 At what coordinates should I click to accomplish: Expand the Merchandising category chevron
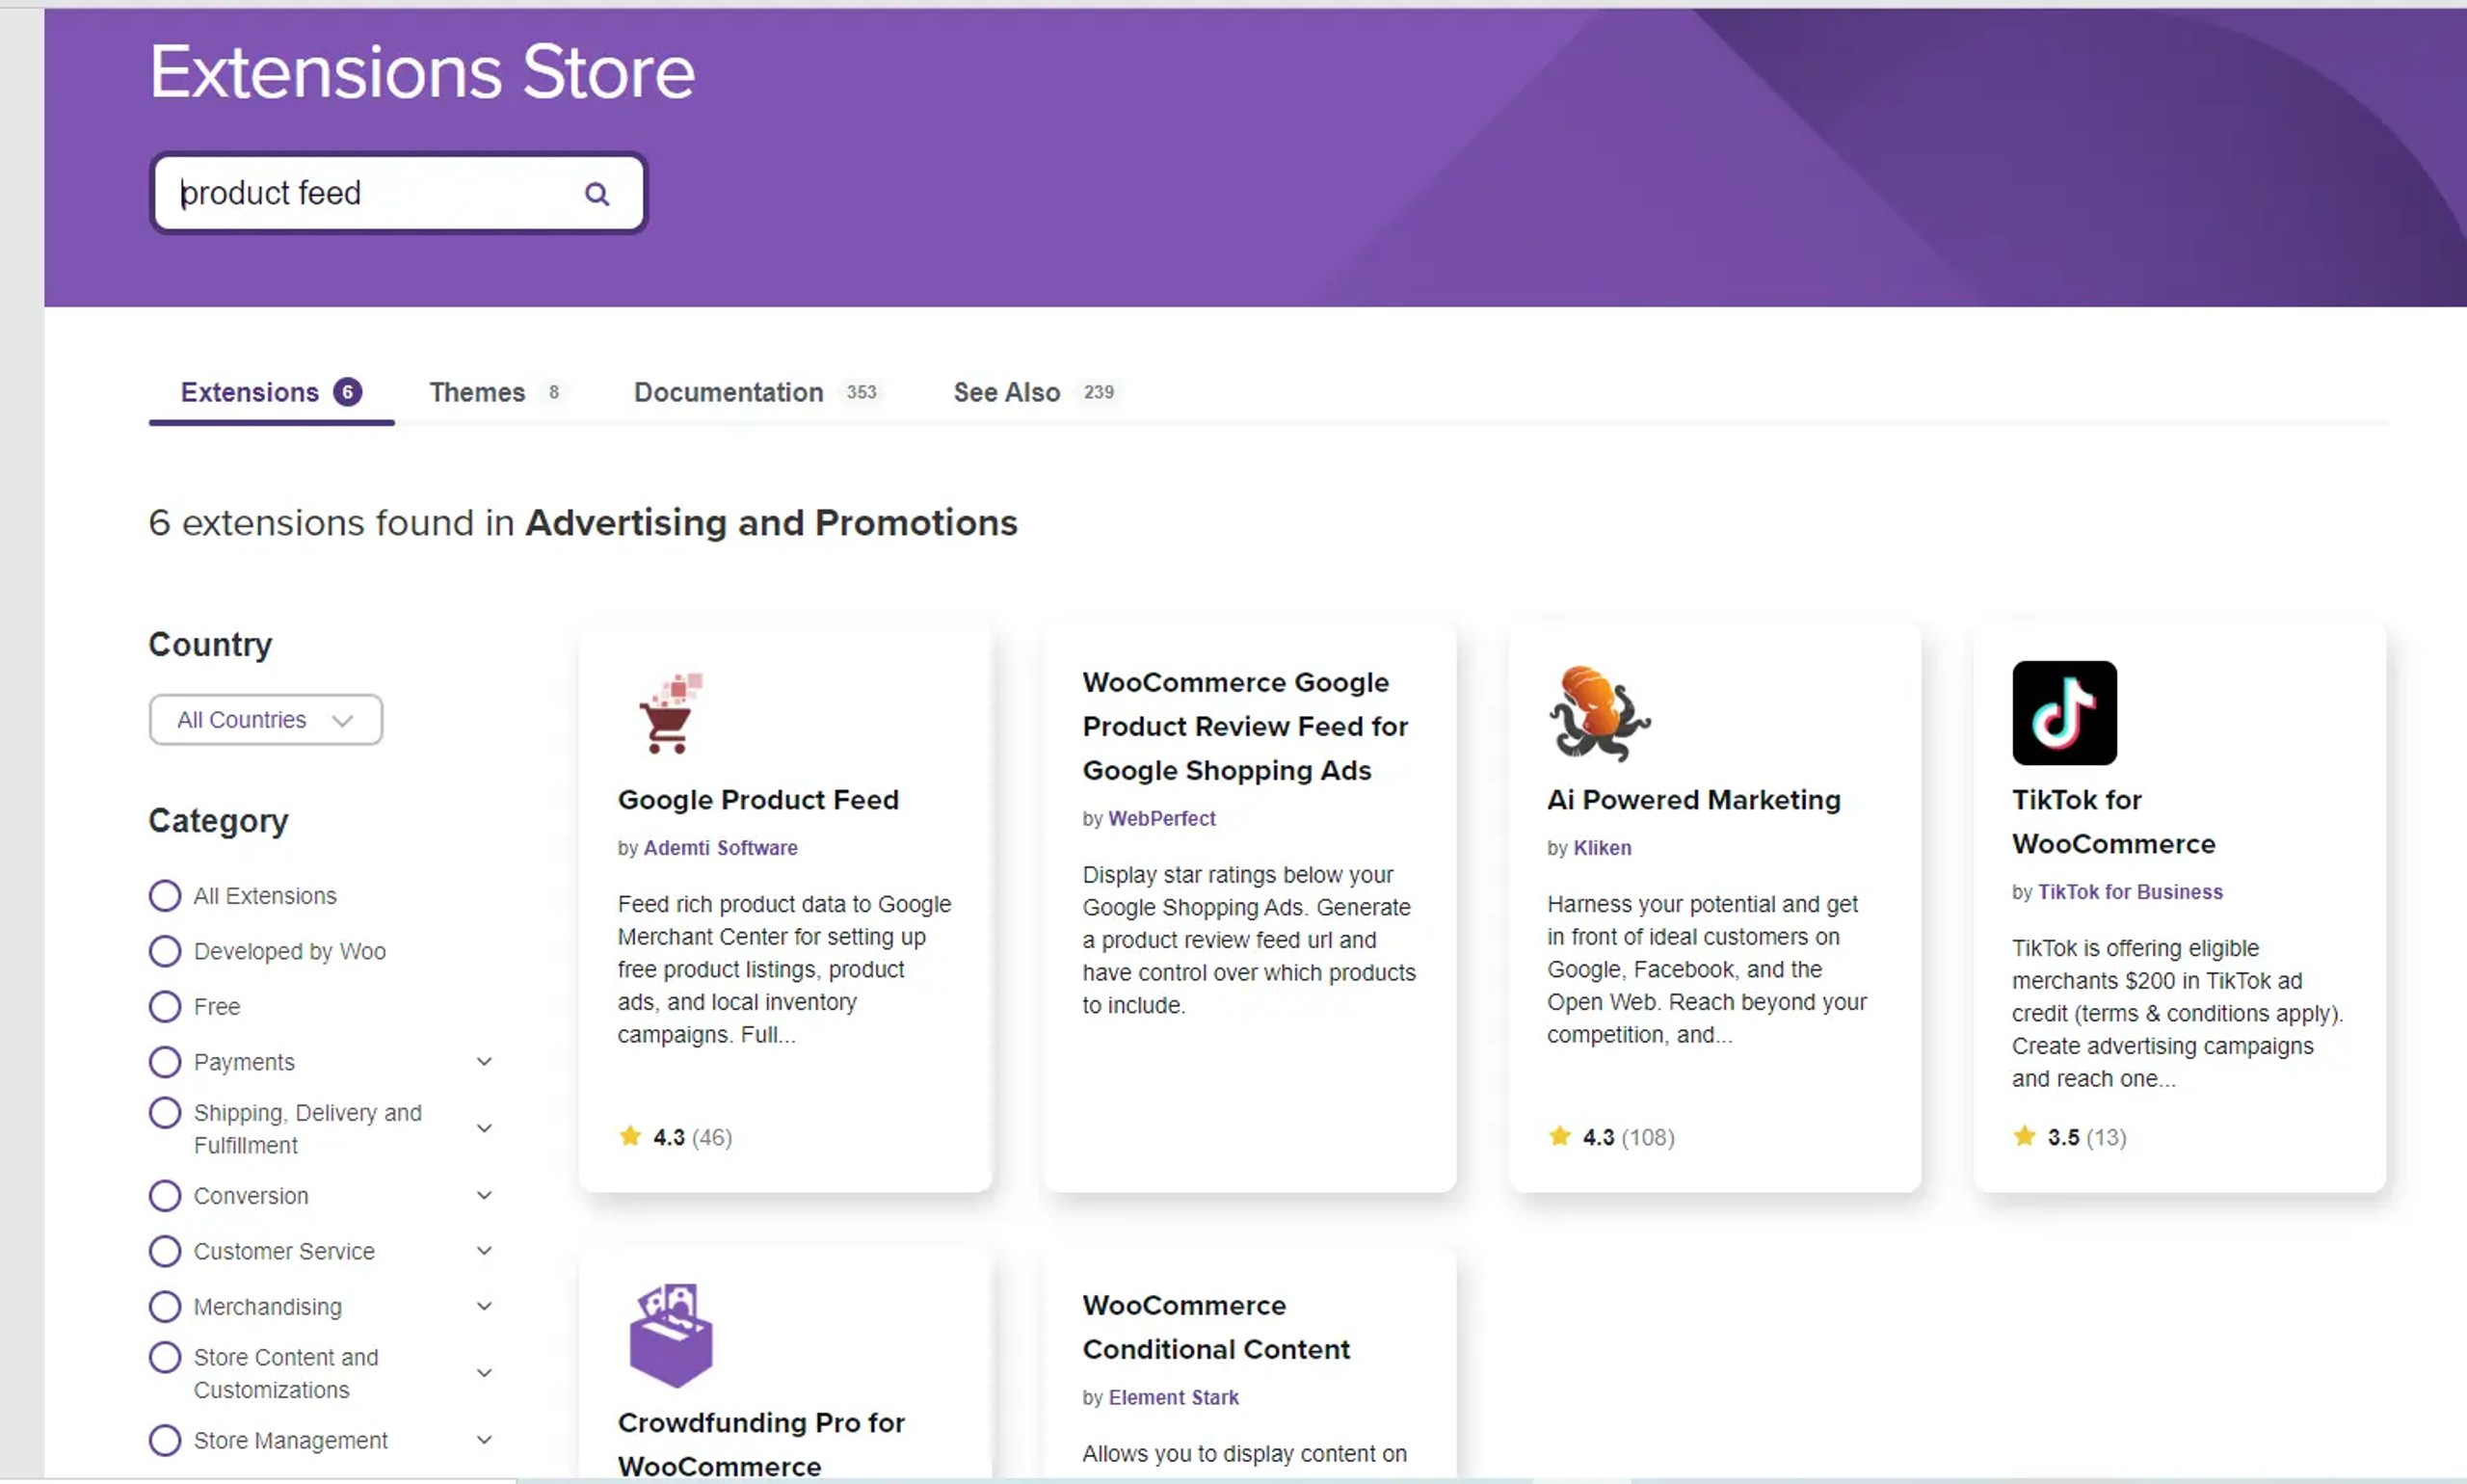(x=484, y=1307)
